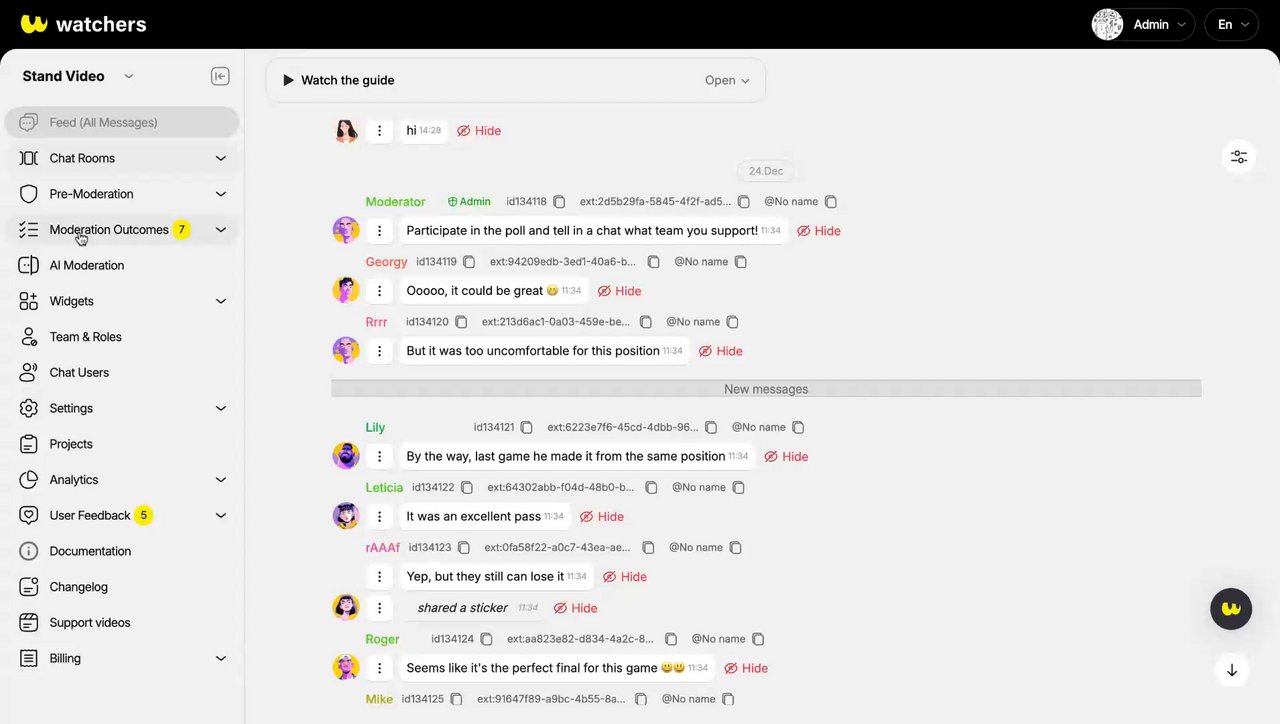Image resolution: width=1280 pixels, height=724 pixels.
Task: Collapse the sidebar with the panel icon
Action: (x=220, y=77)
